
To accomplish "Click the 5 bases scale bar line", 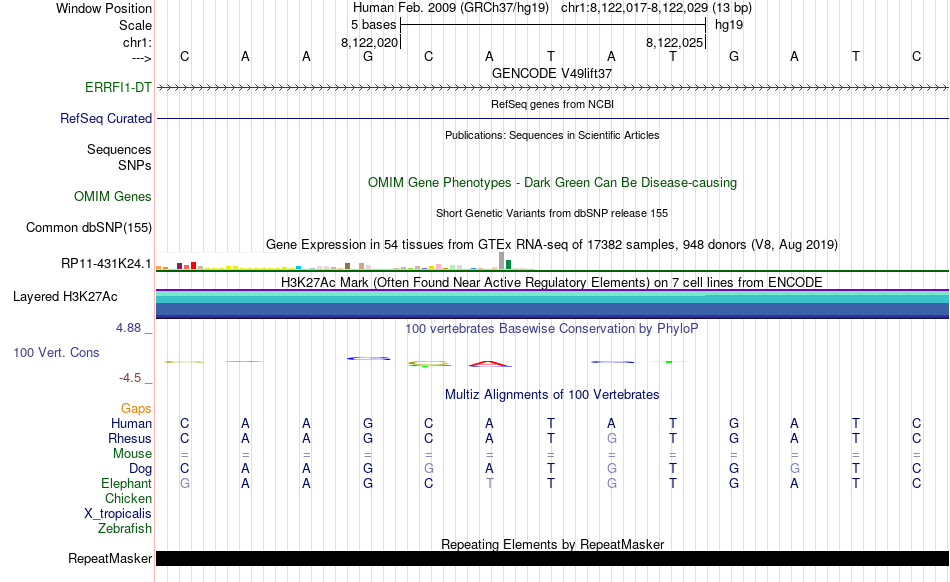I will tap(553, 25).
